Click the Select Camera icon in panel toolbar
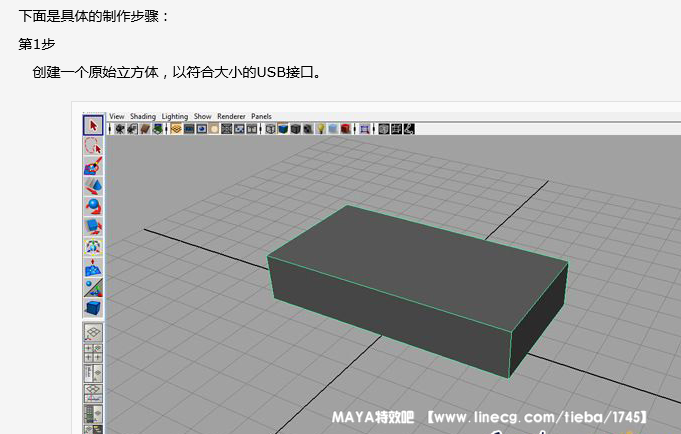The height and width of the screenshot is (434, 681). 121,129
